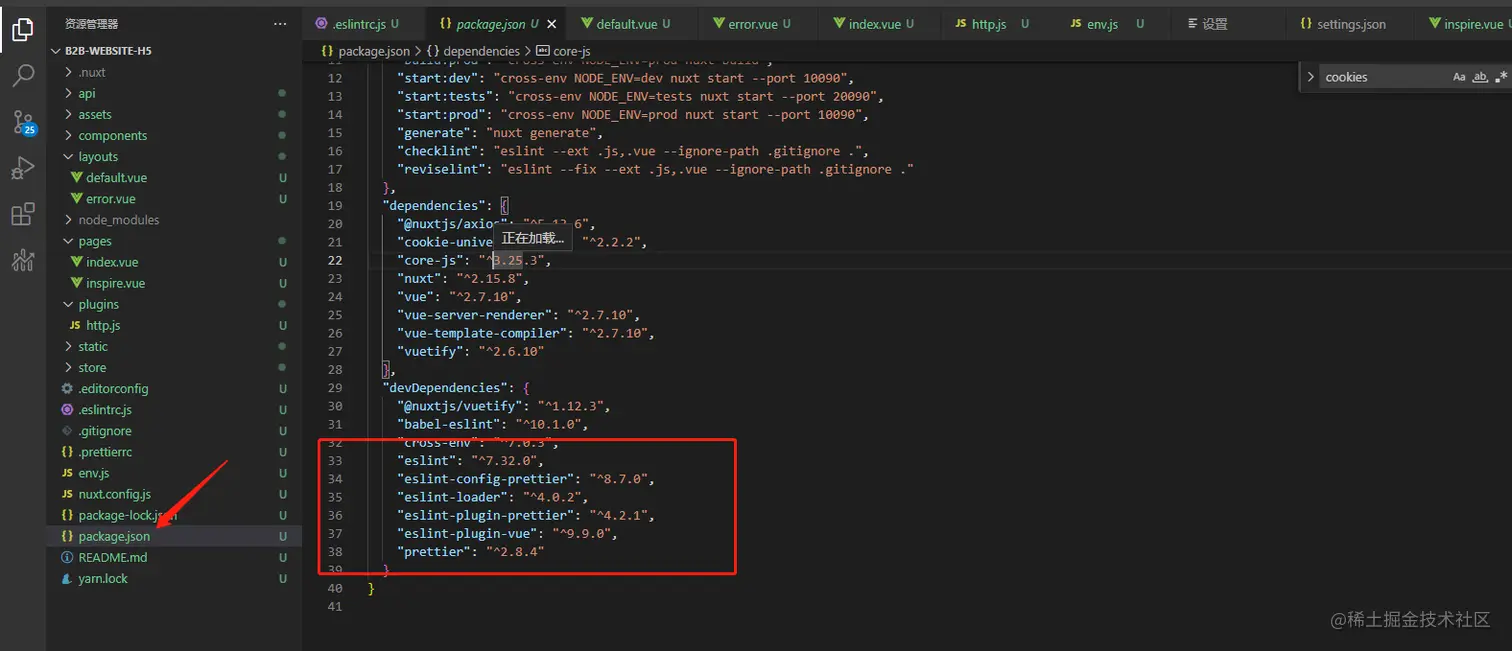Open default.vue in the layouts folder
Screen dimensions: 1512x651
click(116, 177)
